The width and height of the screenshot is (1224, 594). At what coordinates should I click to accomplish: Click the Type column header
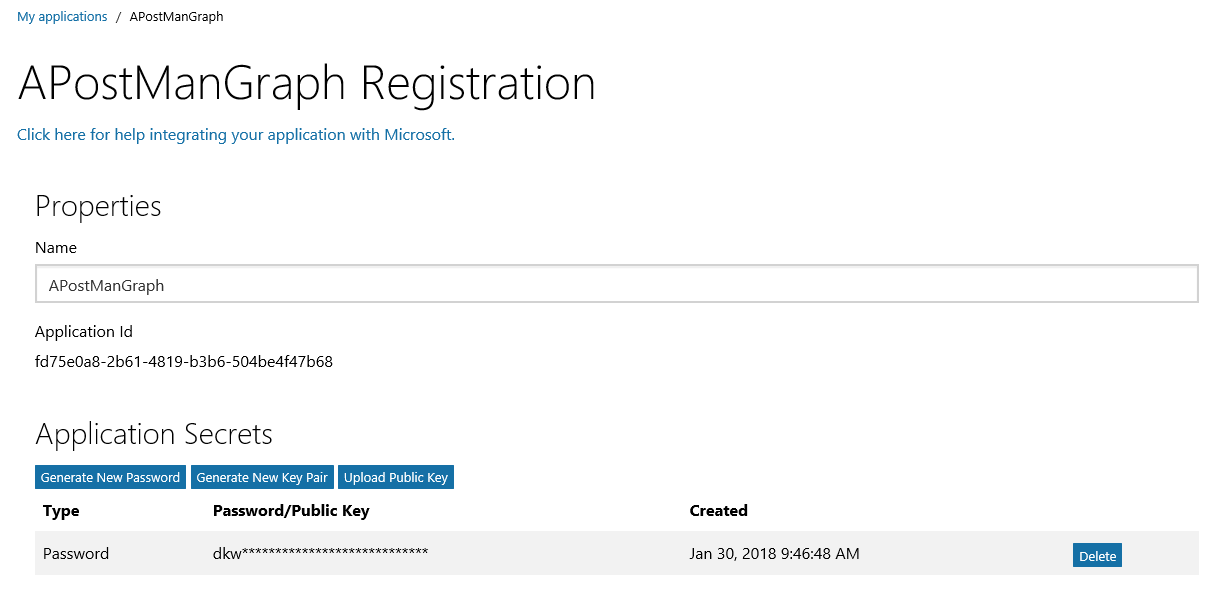60,510
